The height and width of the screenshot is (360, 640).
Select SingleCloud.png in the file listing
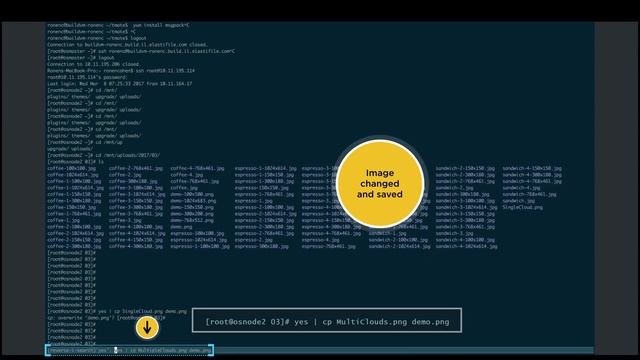(522, 207)
